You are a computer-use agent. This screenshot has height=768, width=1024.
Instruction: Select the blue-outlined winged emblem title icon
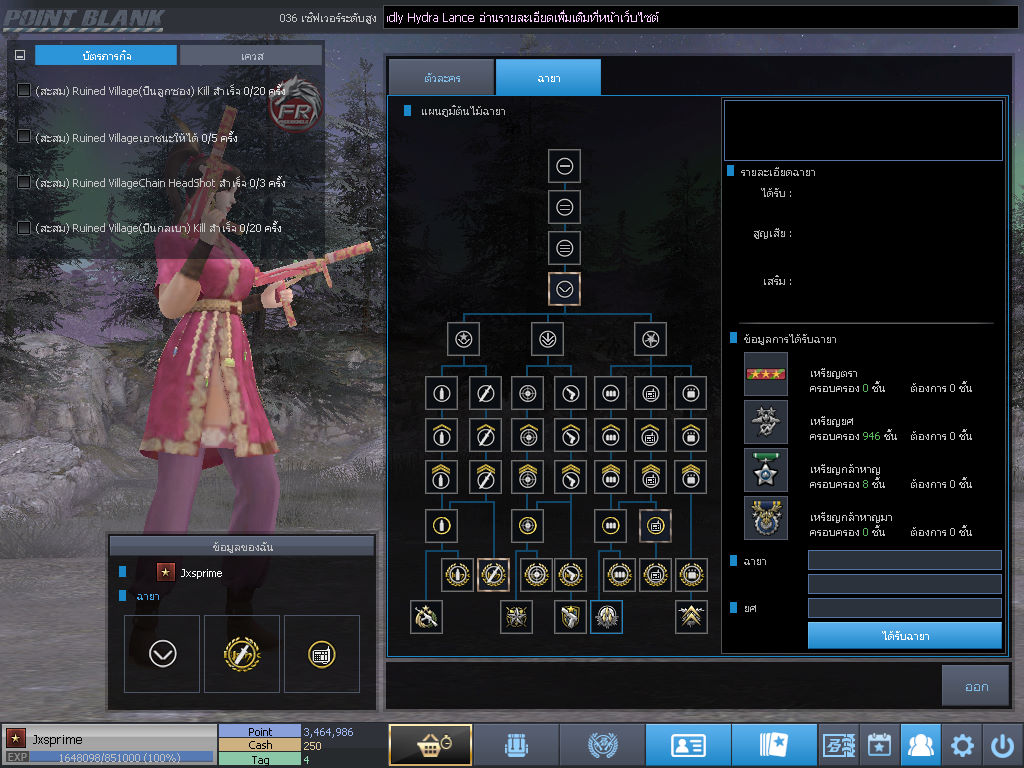click(607, 616)
